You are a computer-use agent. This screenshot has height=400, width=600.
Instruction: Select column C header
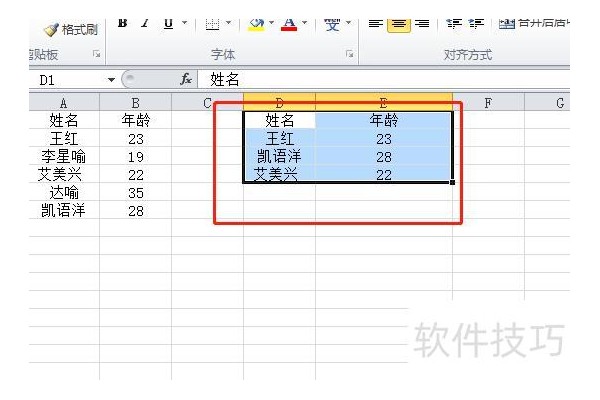[x=207, y=103]
